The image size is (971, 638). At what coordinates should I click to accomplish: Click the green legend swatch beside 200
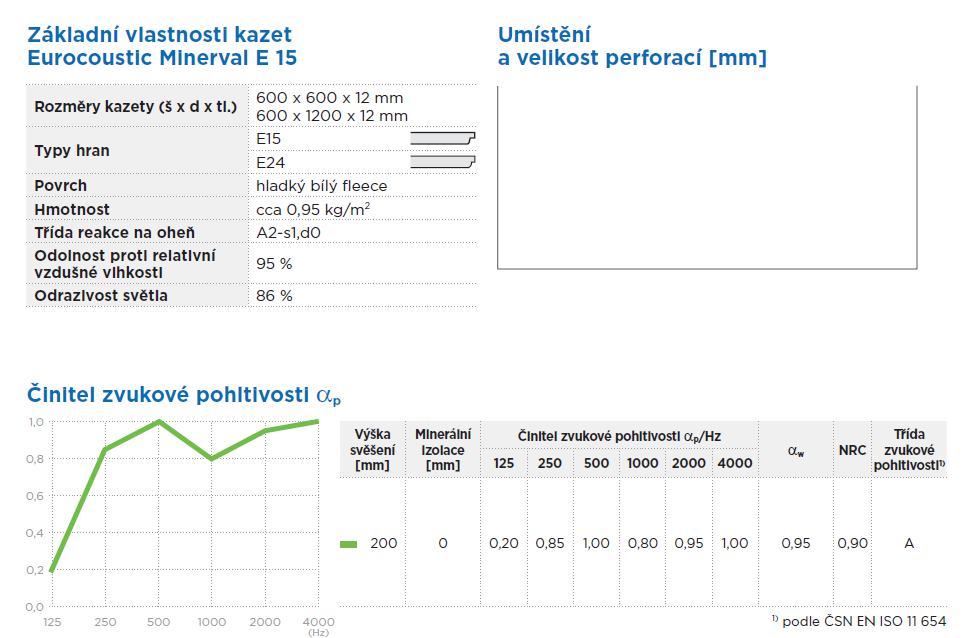tap(349, 544)
